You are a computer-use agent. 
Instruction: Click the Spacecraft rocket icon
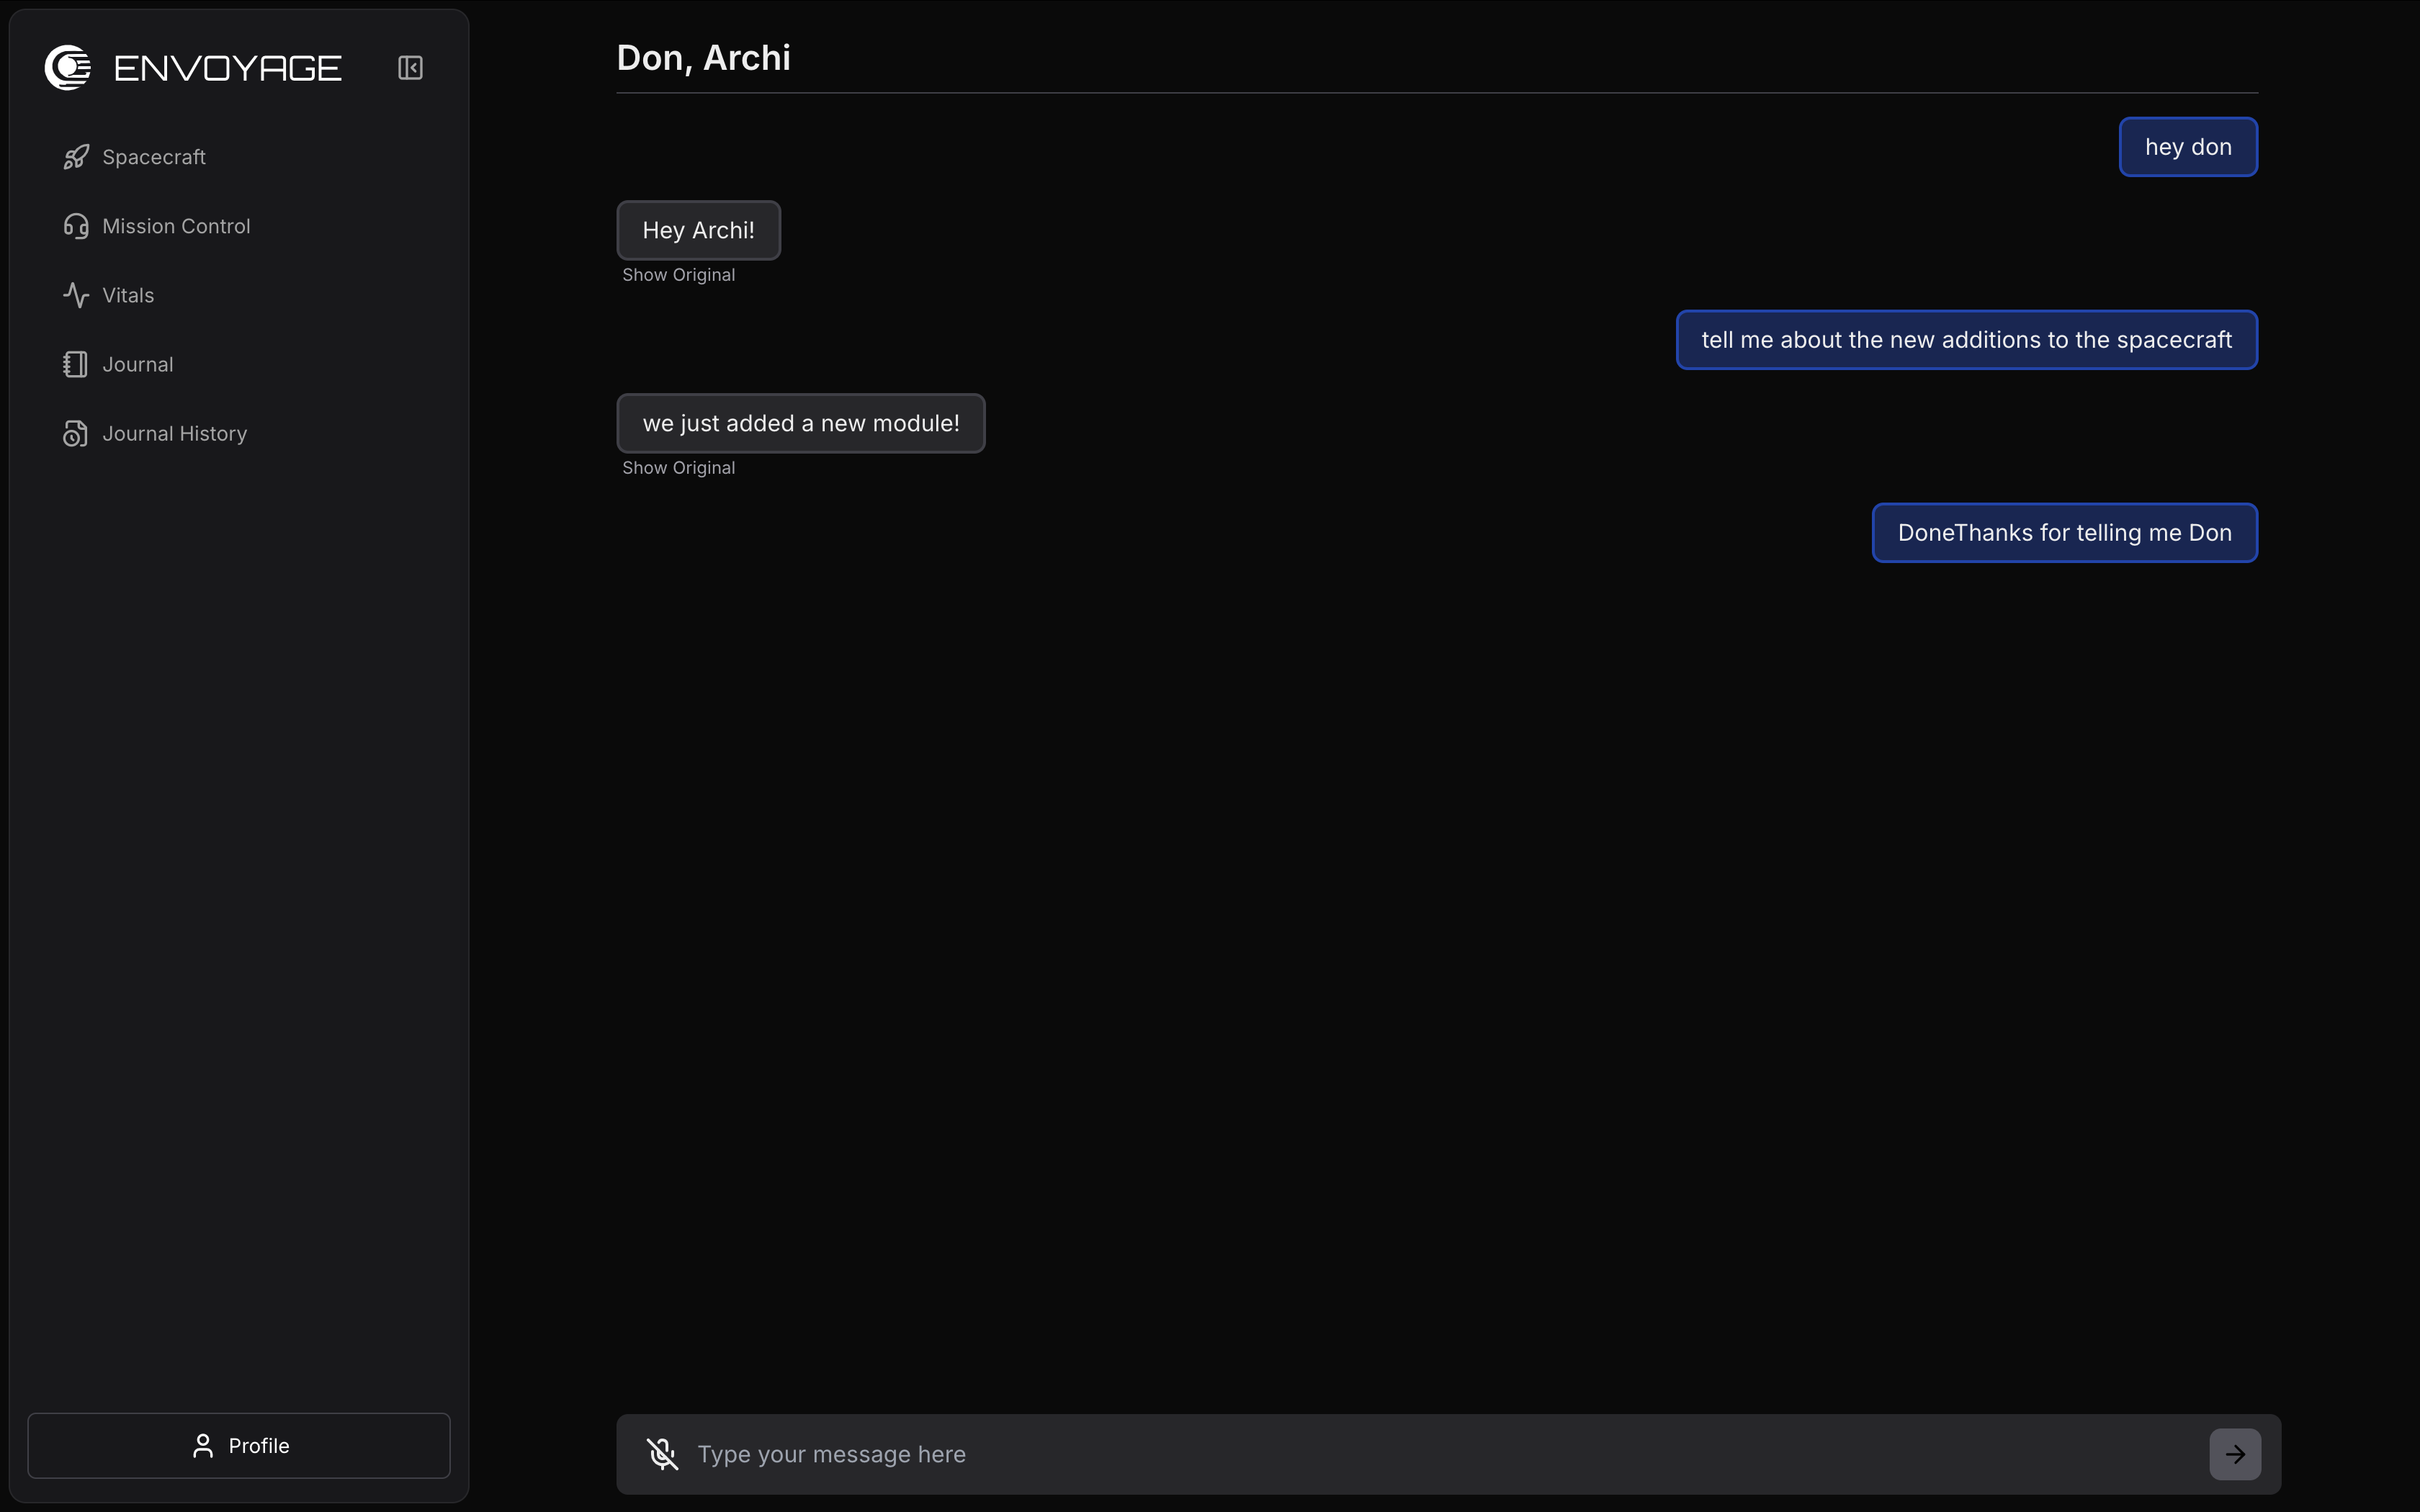[76, 157]
